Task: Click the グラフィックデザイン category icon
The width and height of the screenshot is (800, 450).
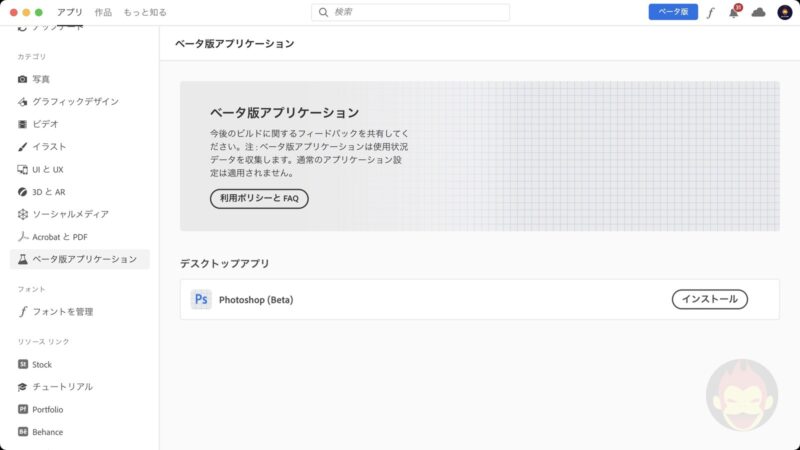Action: pos(22,102)
